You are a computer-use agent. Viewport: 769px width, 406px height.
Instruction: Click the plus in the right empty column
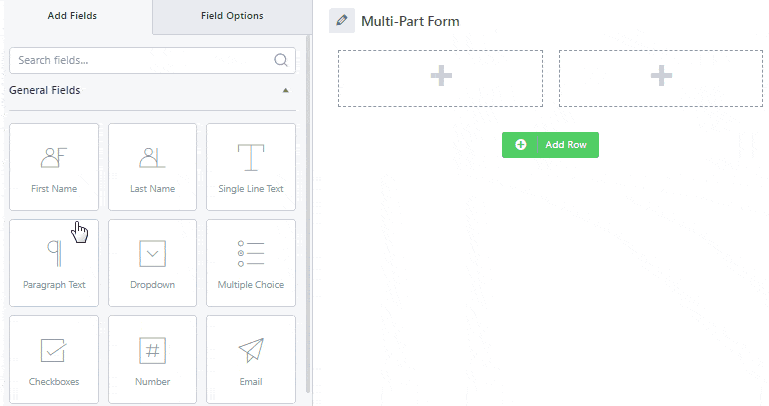coord(661,76)
